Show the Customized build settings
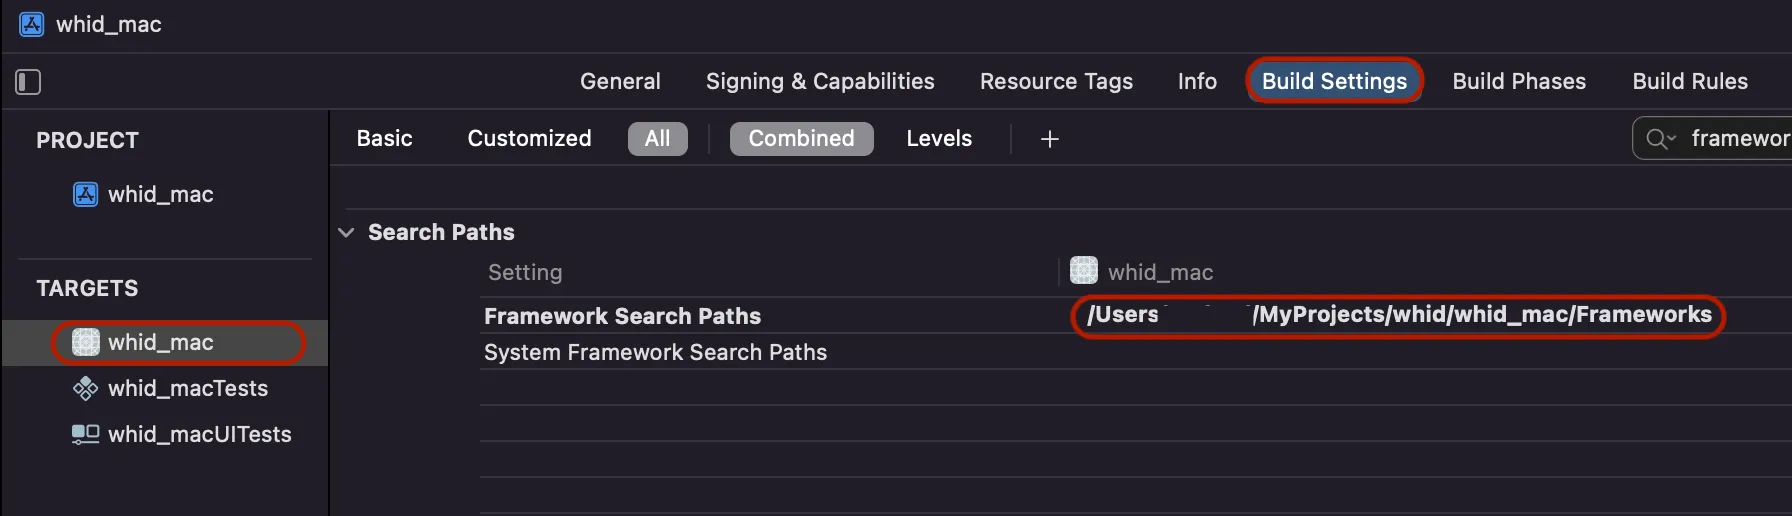 pos(530,139)
